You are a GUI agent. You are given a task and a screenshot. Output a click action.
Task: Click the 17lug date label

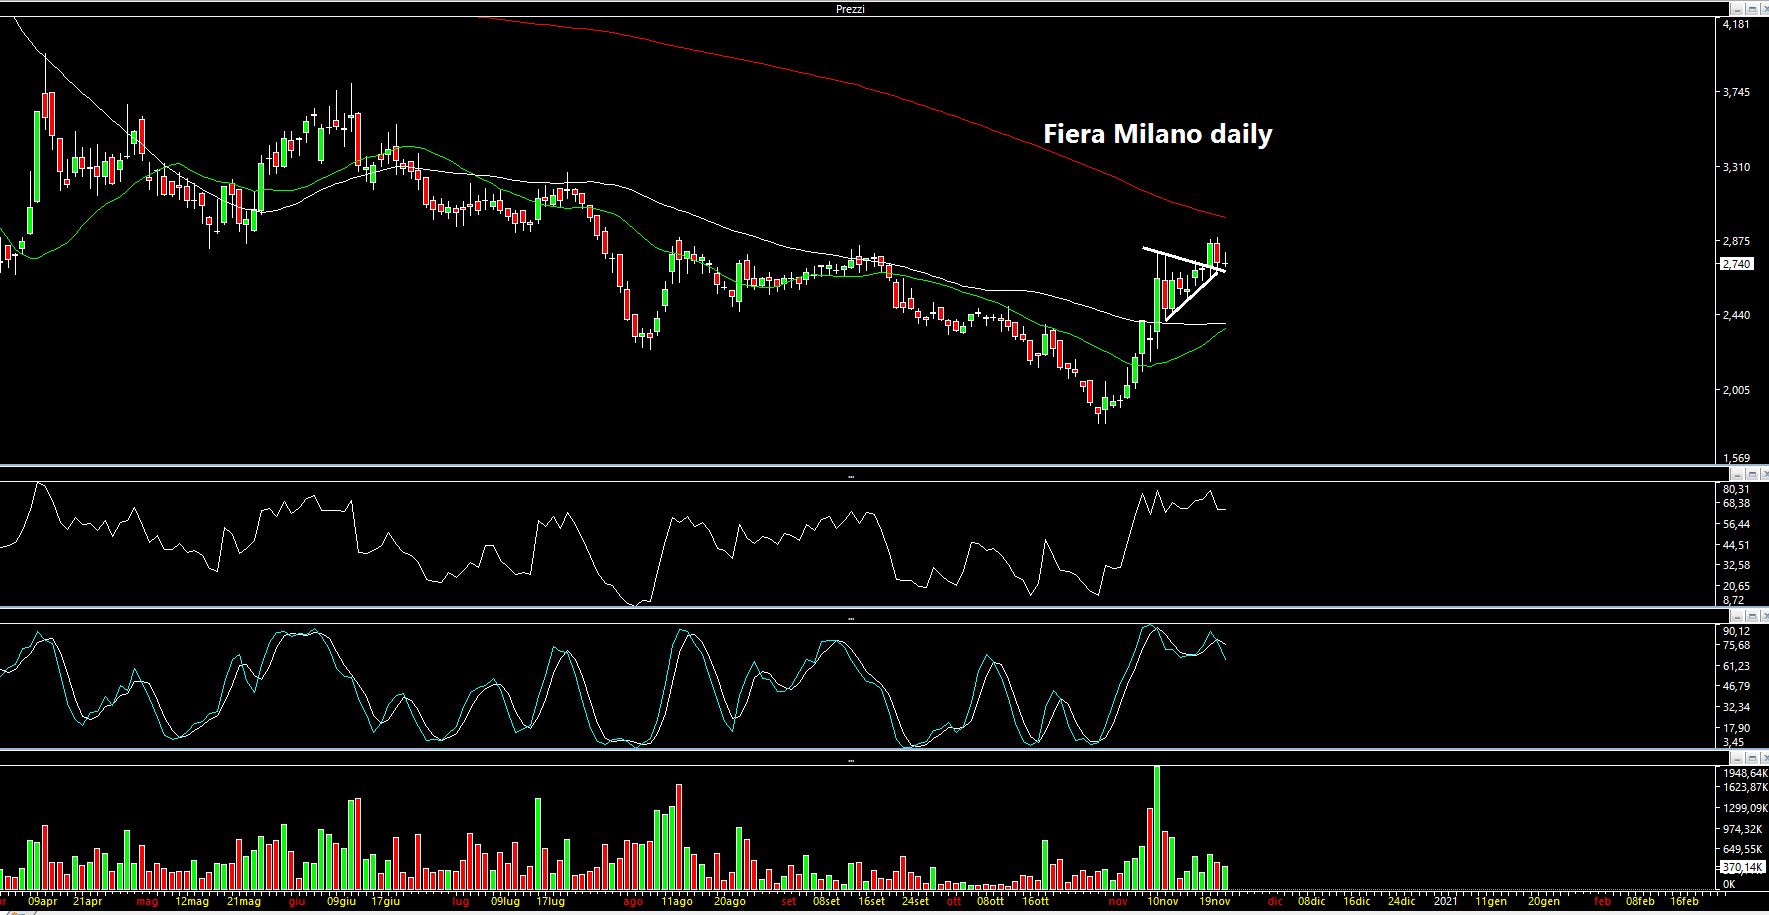[x=549, y=901]
